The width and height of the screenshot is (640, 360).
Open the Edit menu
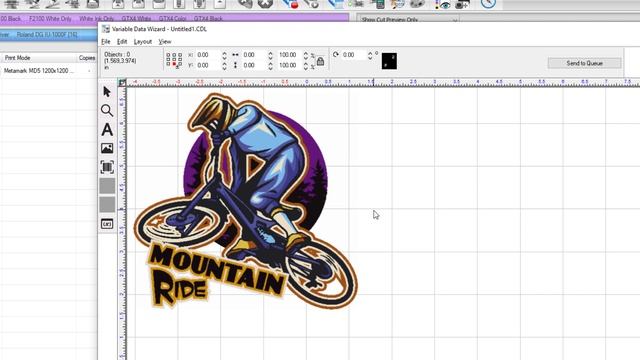[x=122, y=42]
